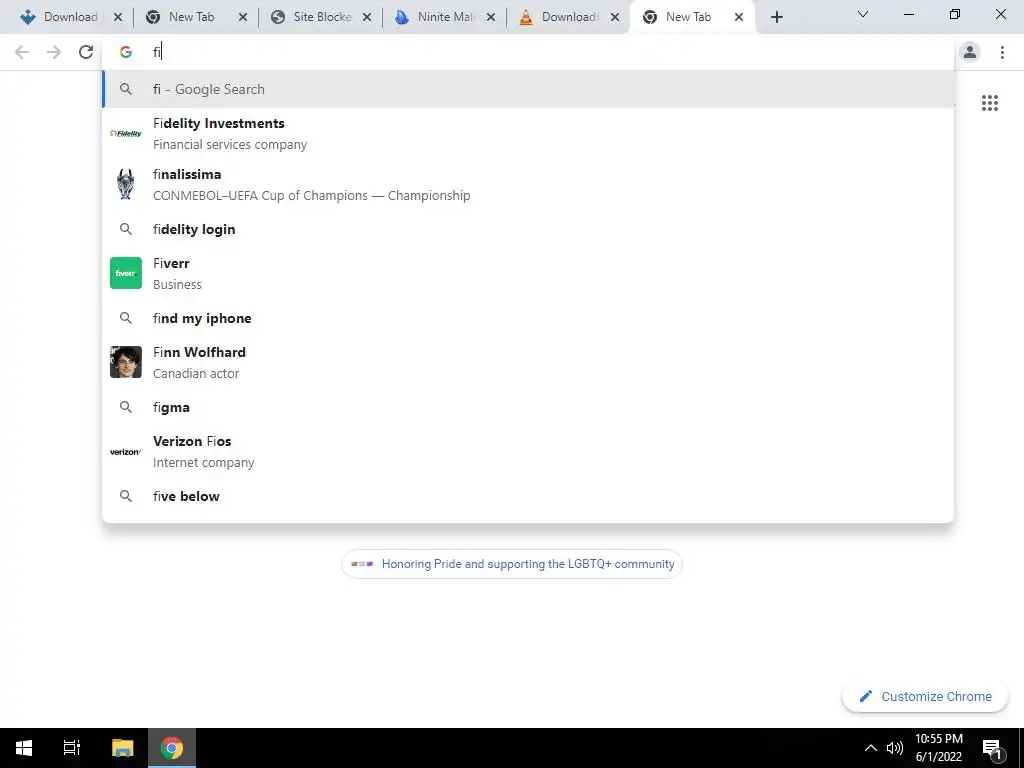Open Task View on the taskbar
This screenshot has width=1024, height=768.
[72, 748]
